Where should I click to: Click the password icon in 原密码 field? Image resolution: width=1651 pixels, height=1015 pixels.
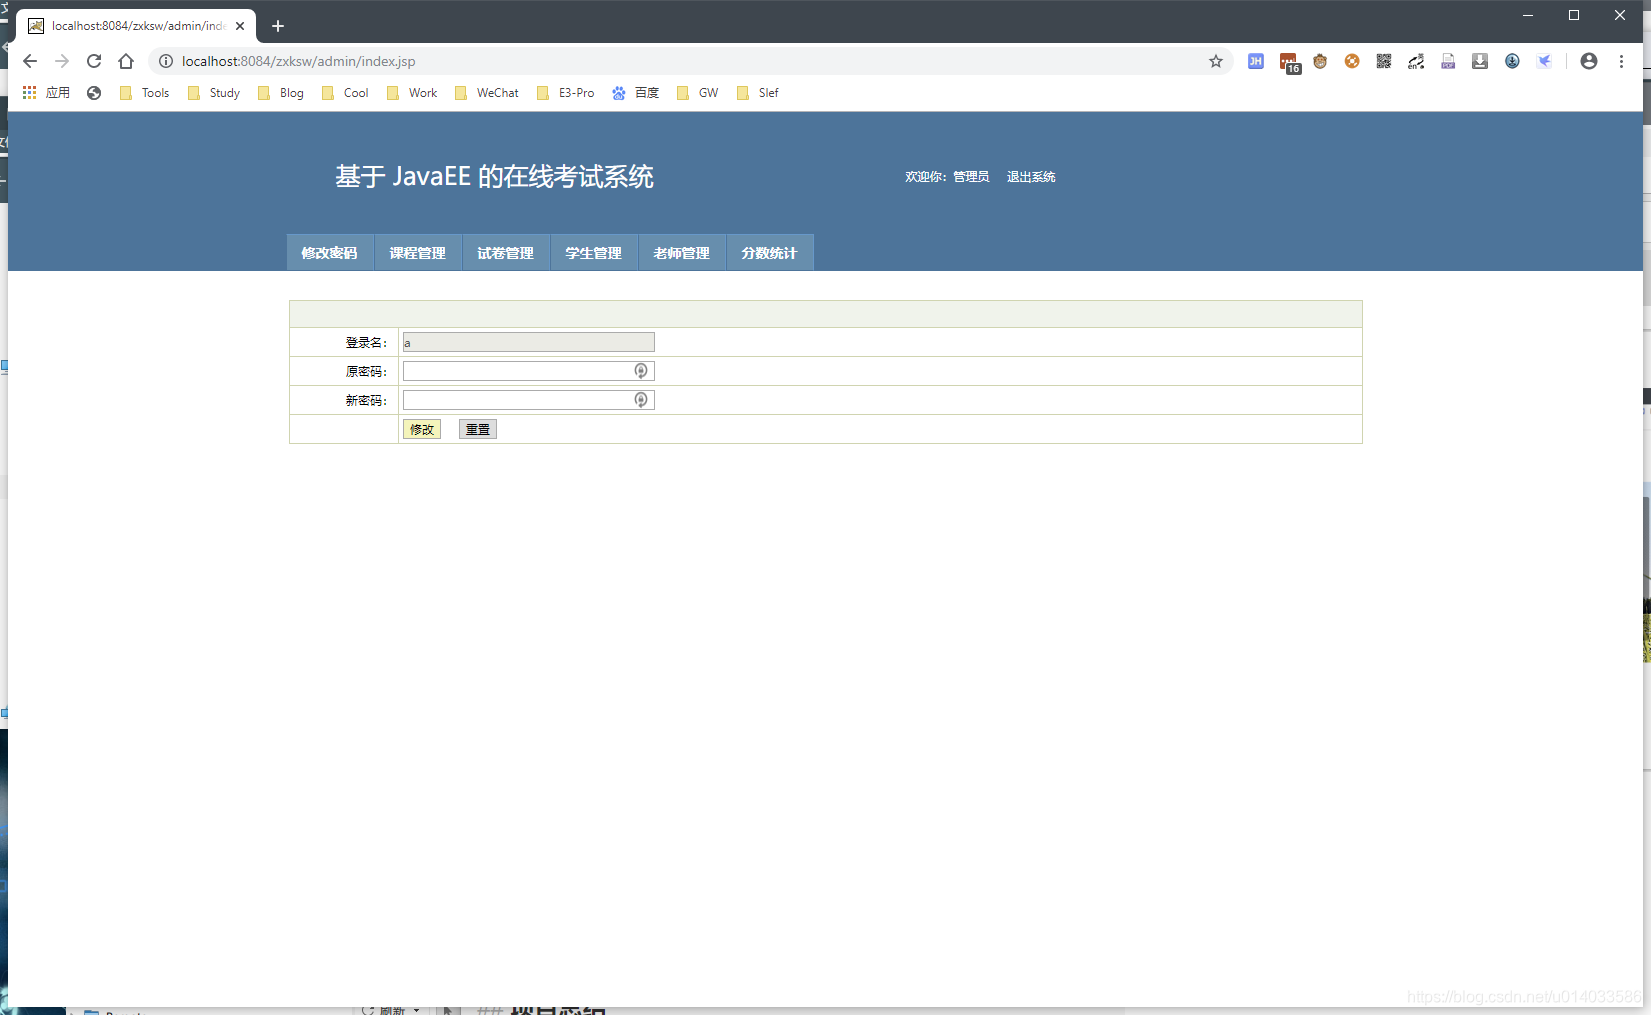(x=641, y=371)
